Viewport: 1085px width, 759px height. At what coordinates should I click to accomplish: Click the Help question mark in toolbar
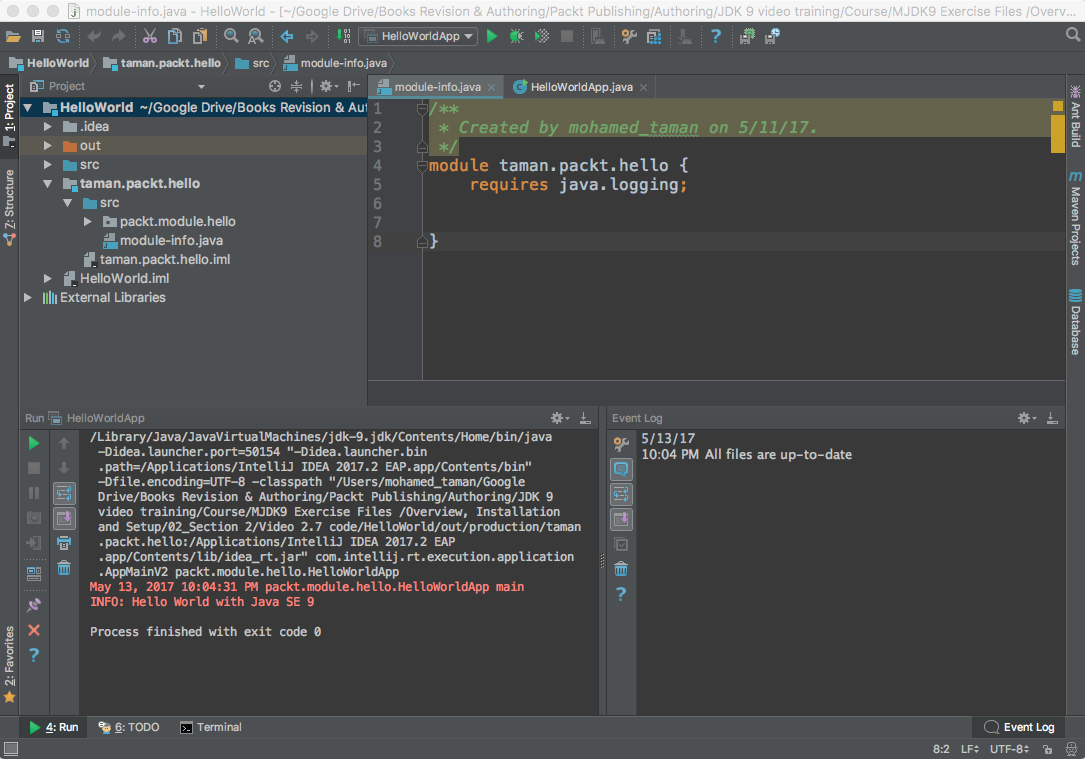[x=716, y=36]
